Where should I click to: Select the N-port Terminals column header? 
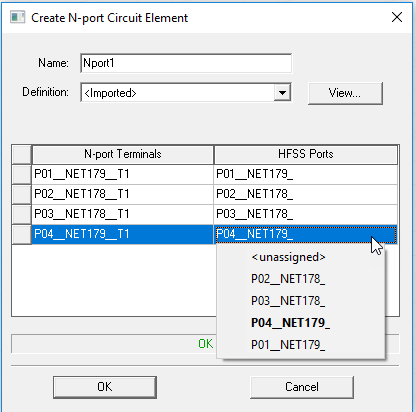[123, 154]
